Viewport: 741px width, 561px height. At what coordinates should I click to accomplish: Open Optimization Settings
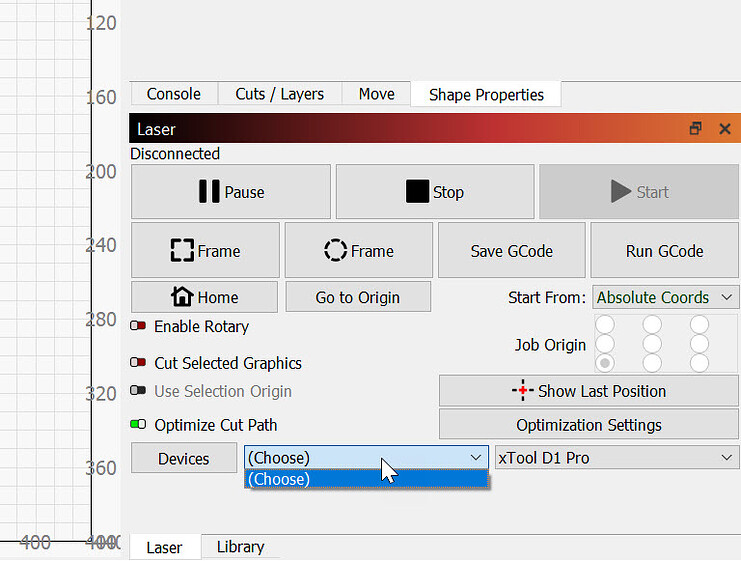588,425
